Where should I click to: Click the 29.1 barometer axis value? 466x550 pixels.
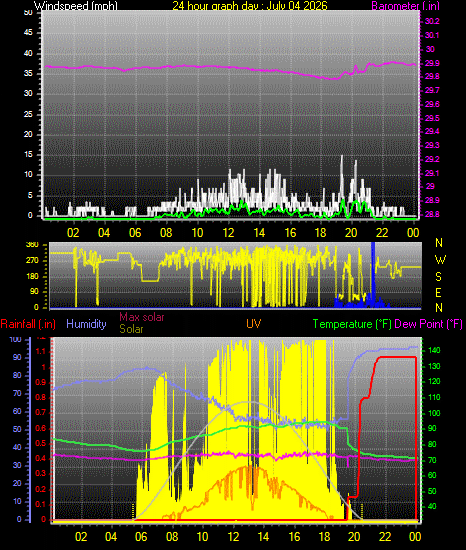click(x=432, y=174)
